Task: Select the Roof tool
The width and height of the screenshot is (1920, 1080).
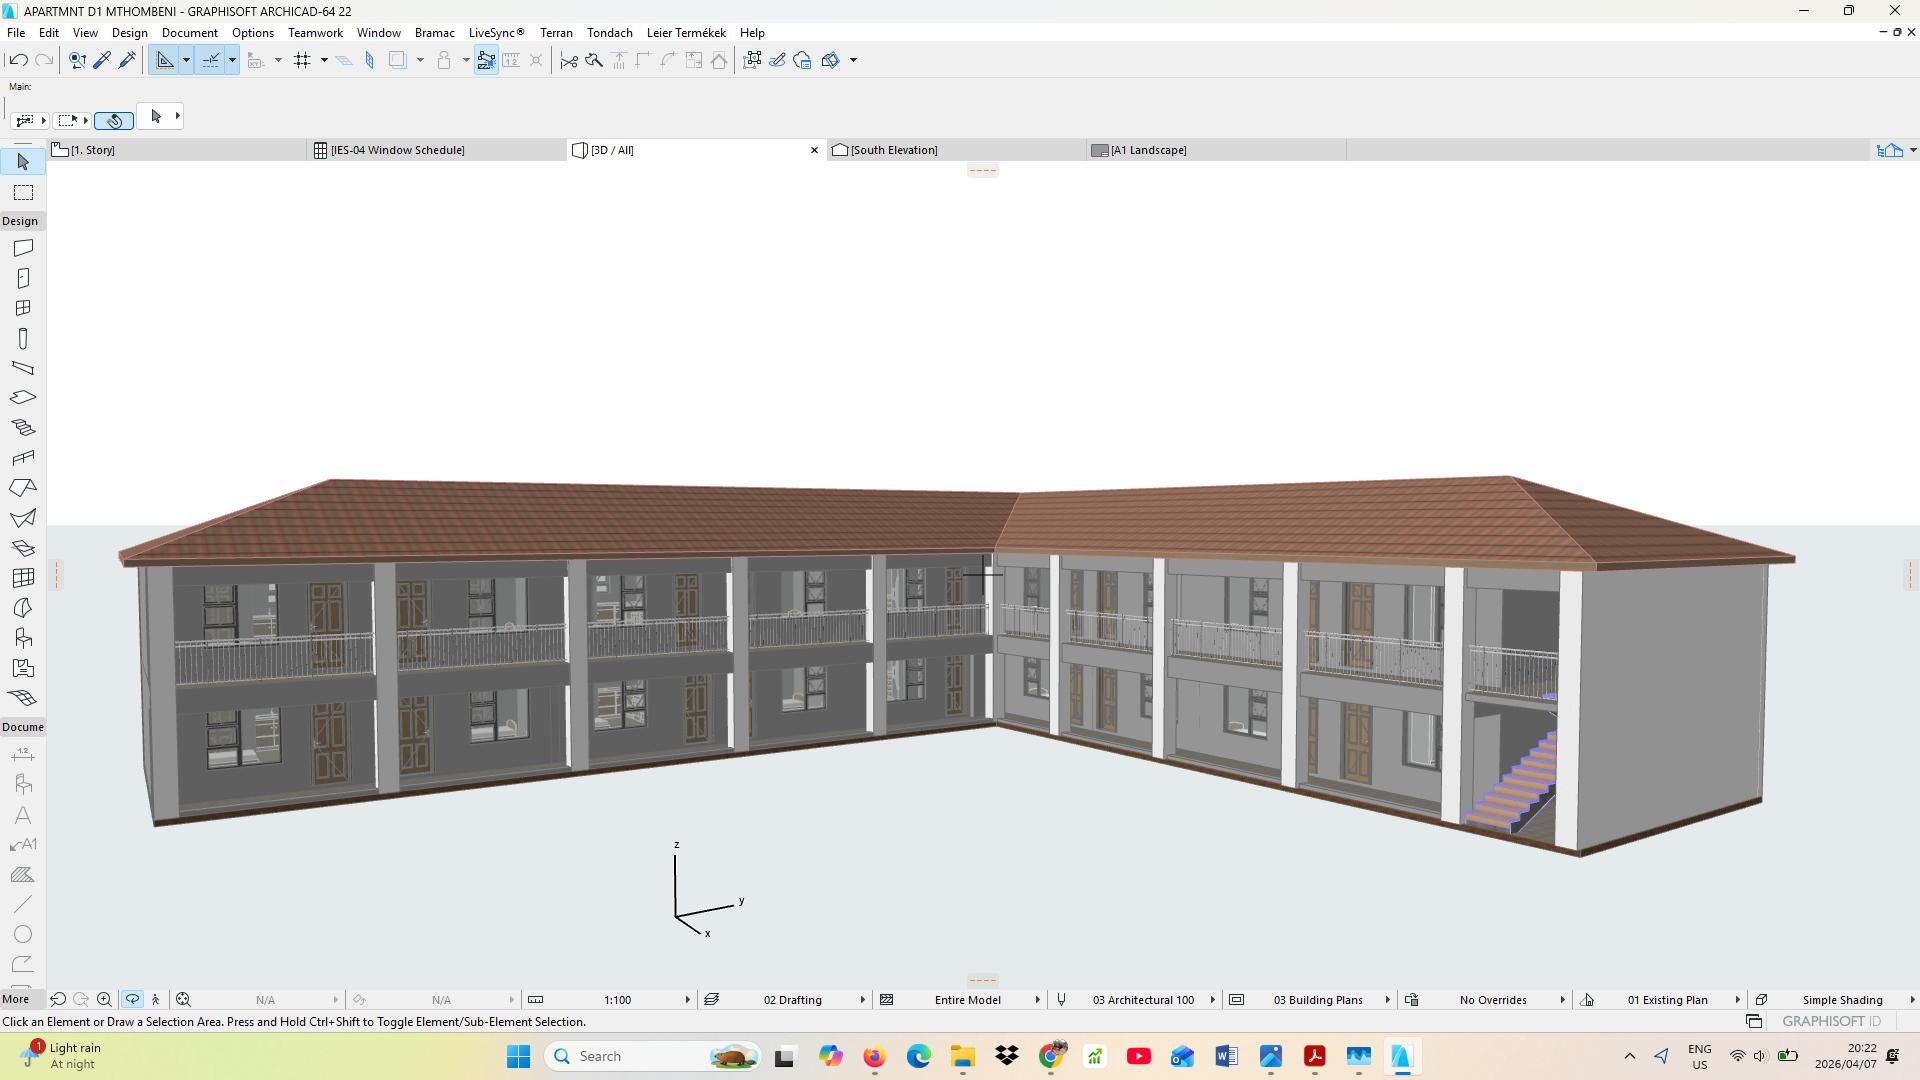Action: point(23,488)
